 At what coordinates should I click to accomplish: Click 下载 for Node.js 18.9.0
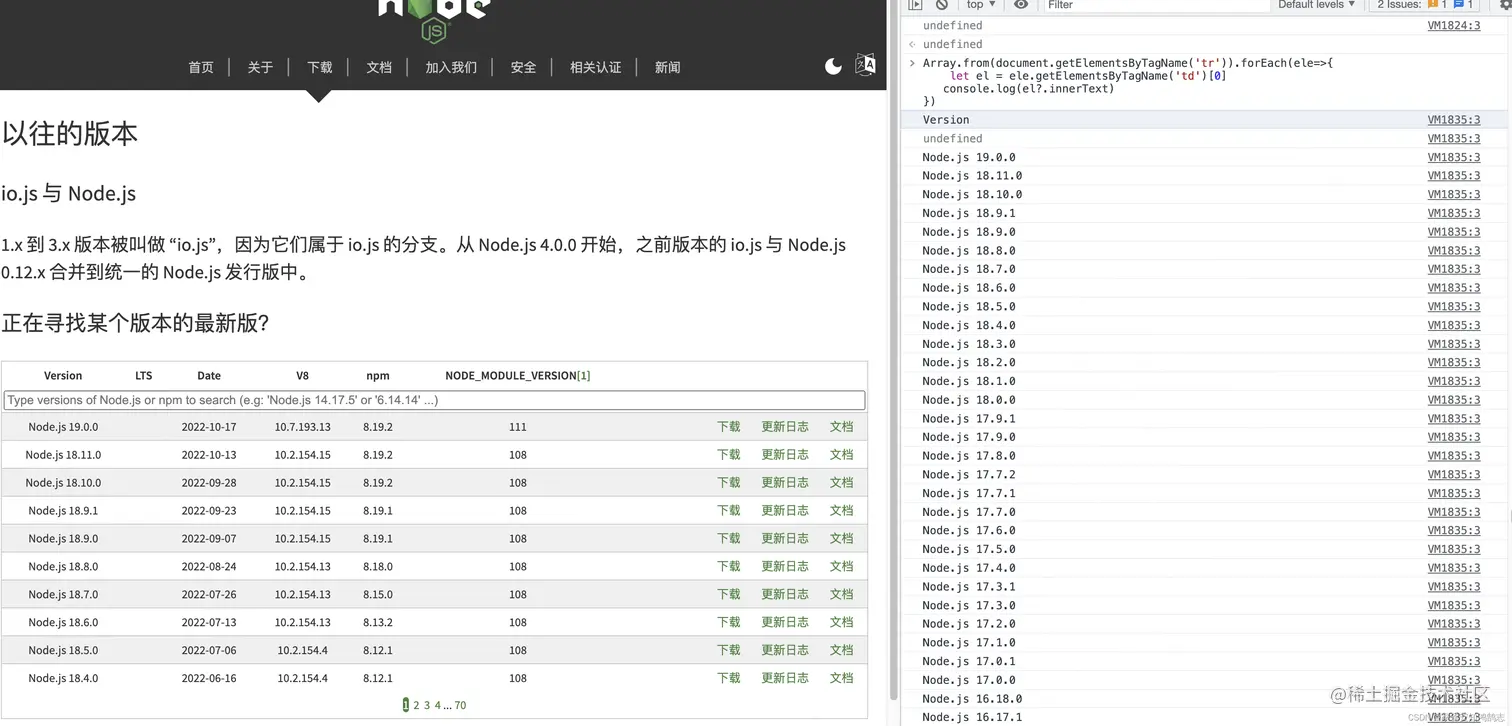point(729,539)
